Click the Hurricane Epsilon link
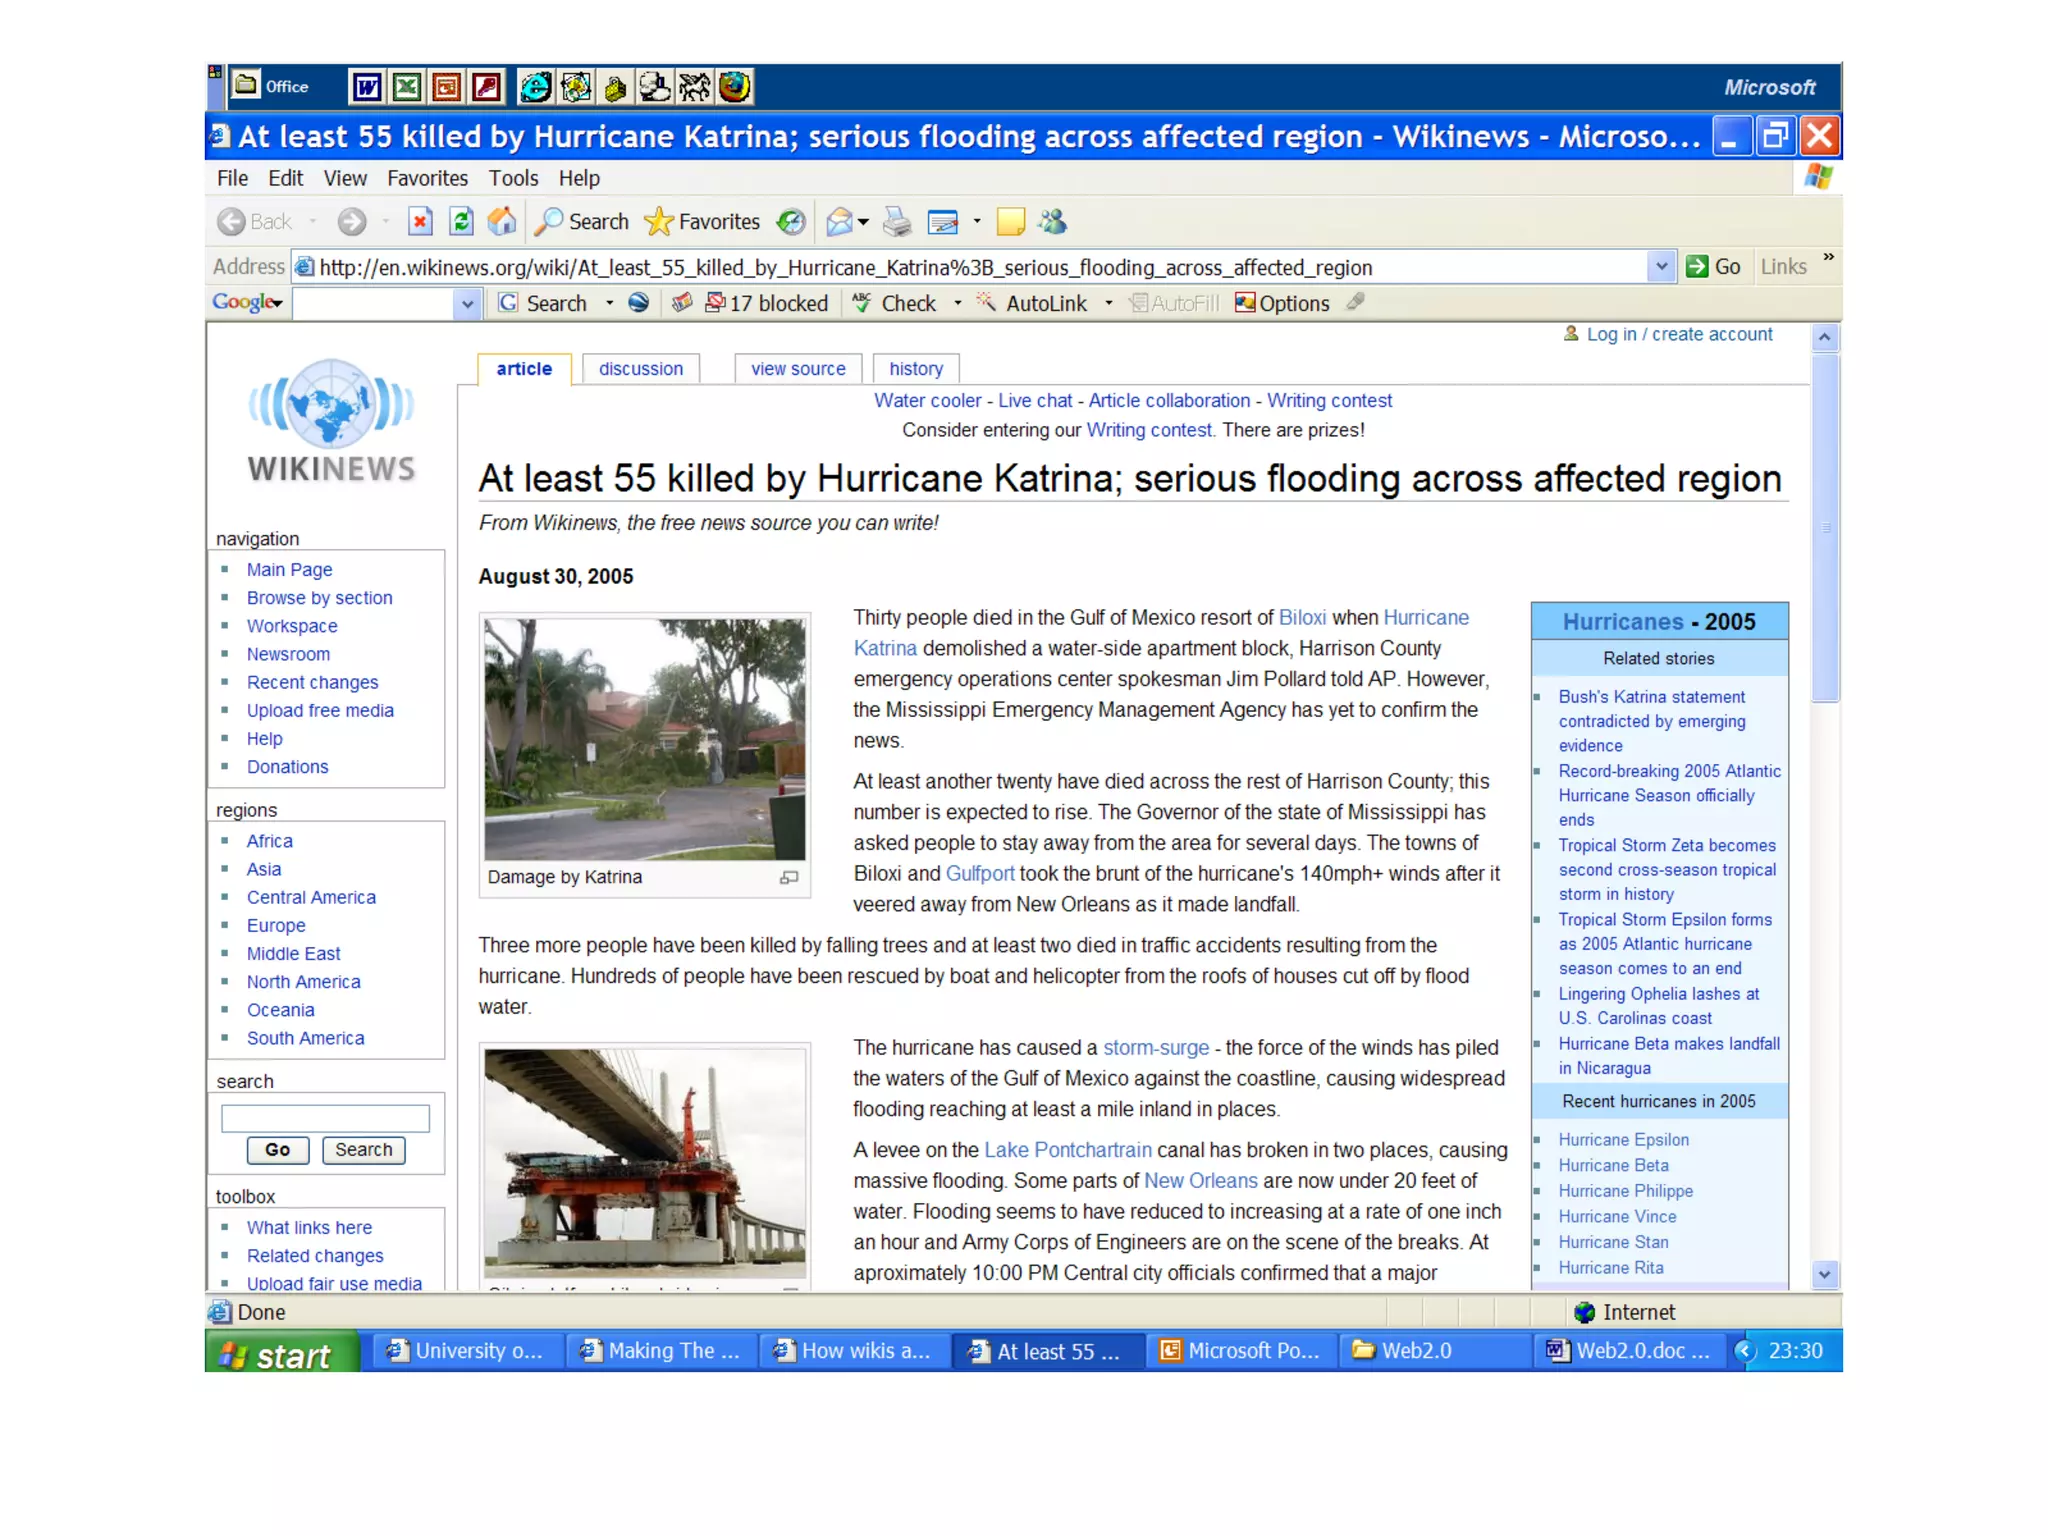 click(1623, 1140)
